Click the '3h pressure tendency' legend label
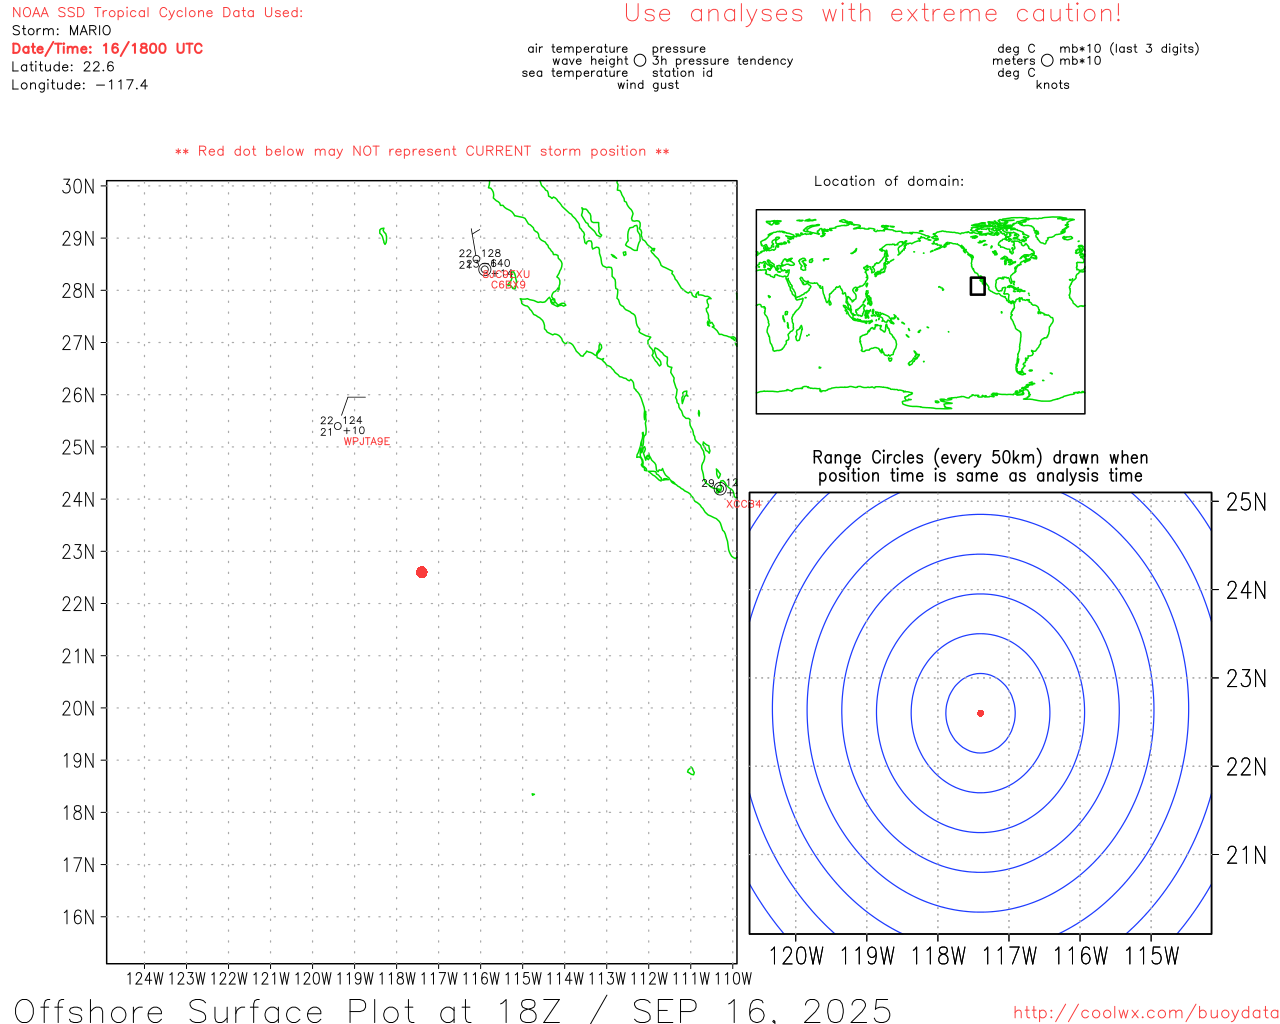This screenshot has height=1024, width=1280. click(x=722, y=60)
